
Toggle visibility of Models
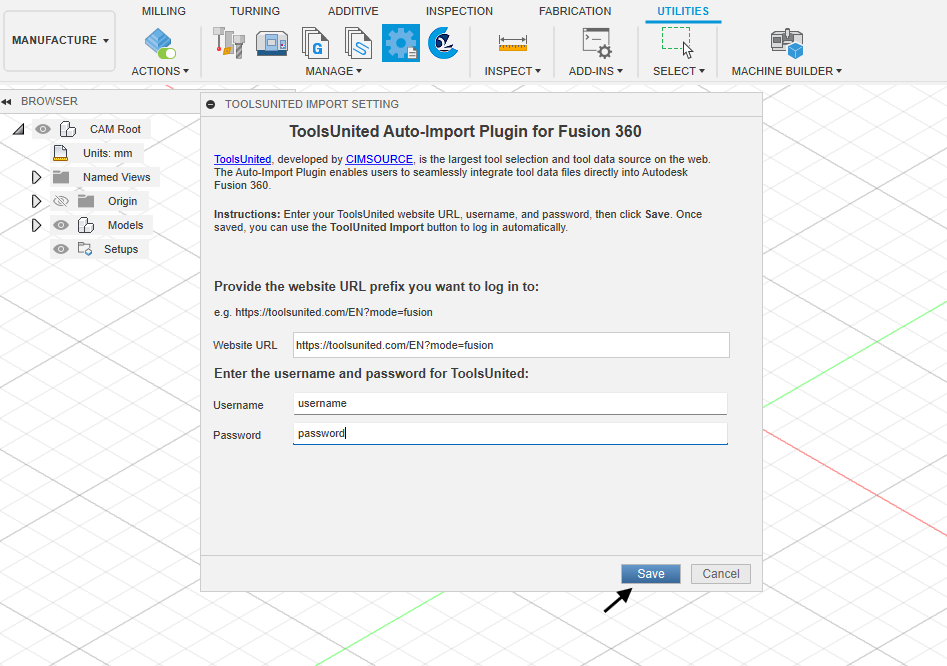(x=61, y=225)
